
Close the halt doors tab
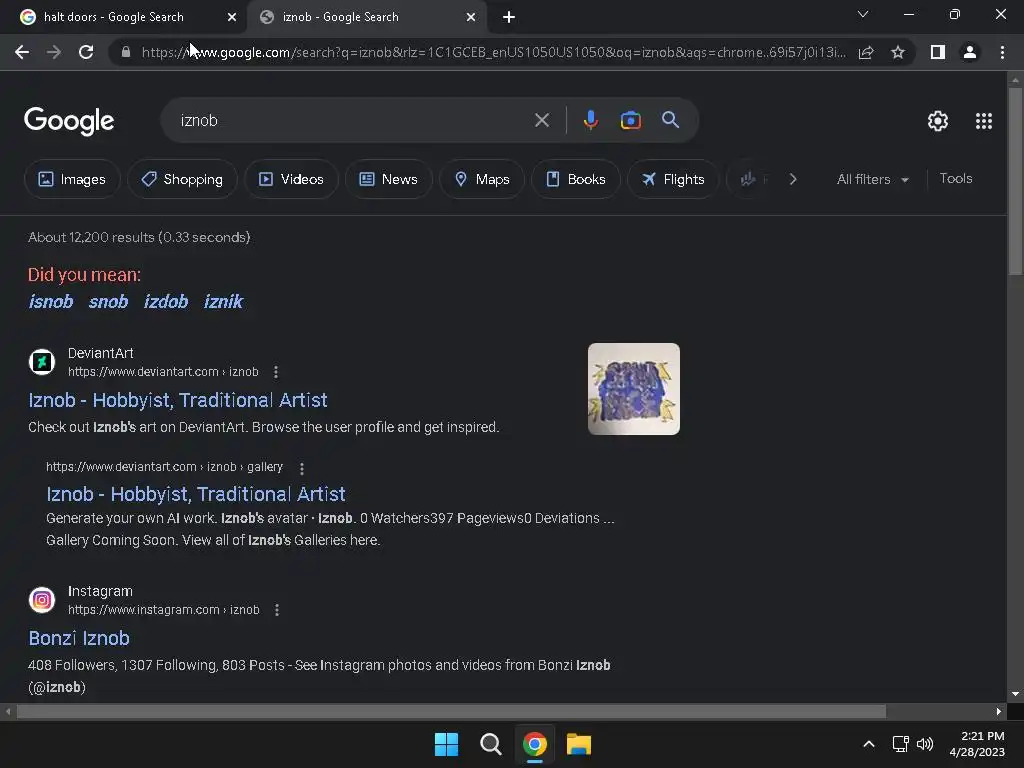(232, 18)
